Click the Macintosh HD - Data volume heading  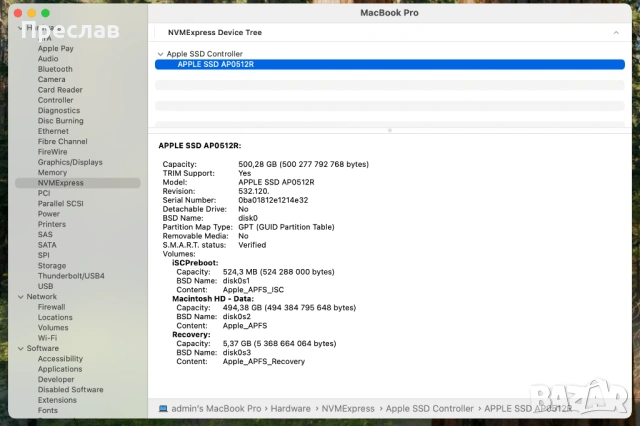coord(213,299)
